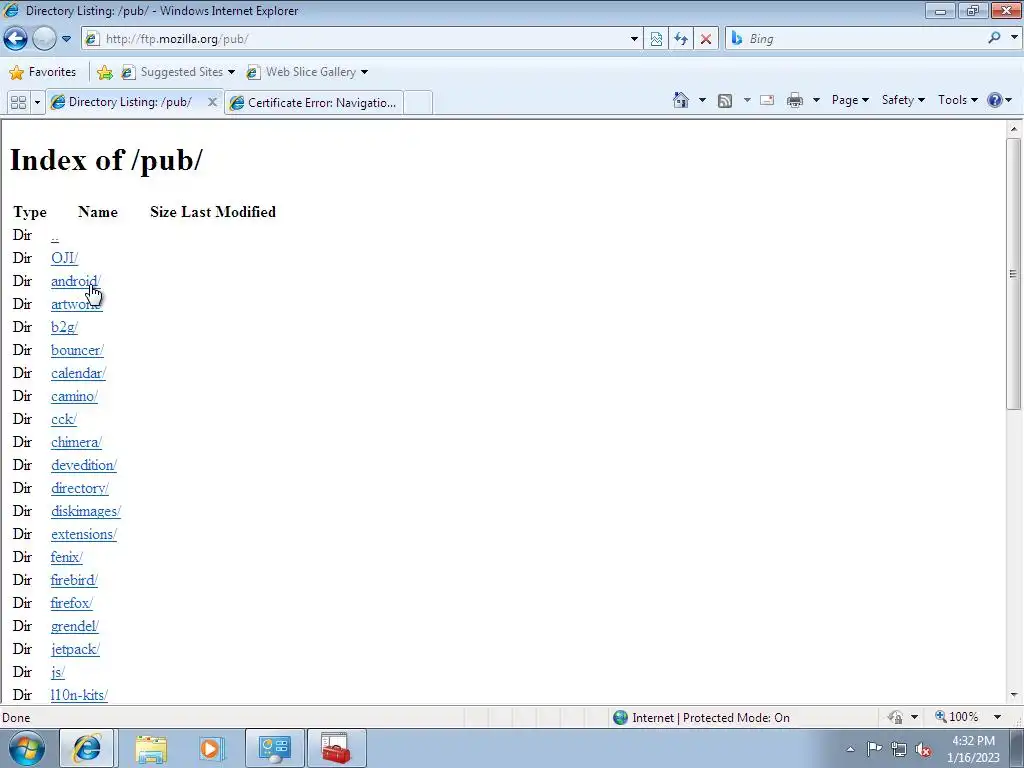The image size is (1024, 768).
Task: Click the RSS Feeds icon
Action: click(725, 101)
